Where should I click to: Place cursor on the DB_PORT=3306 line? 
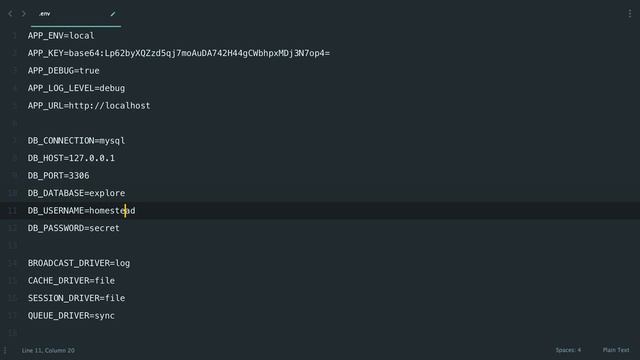click(58, 176)
